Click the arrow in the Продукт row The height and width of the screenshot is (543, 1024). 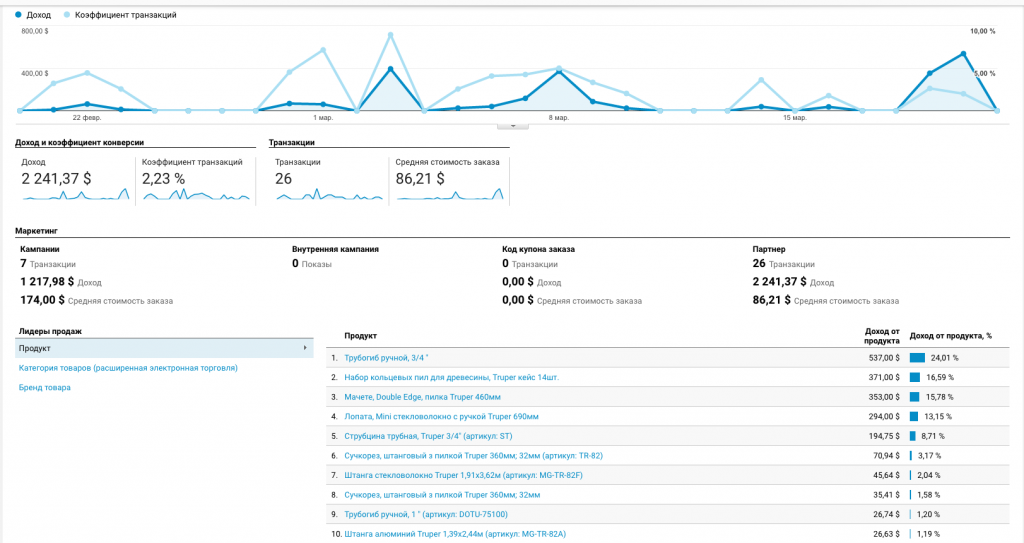coord(304,348)
